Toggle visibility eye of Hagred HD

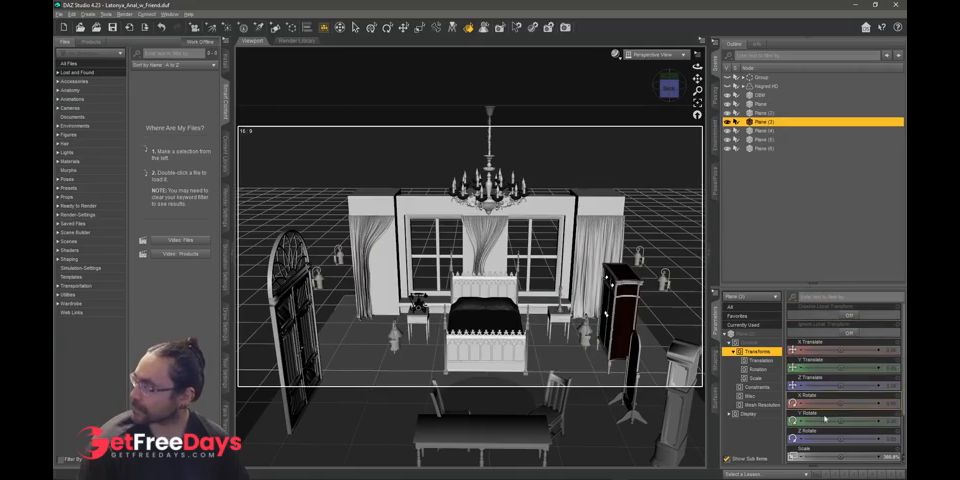[x=727, y=86]
